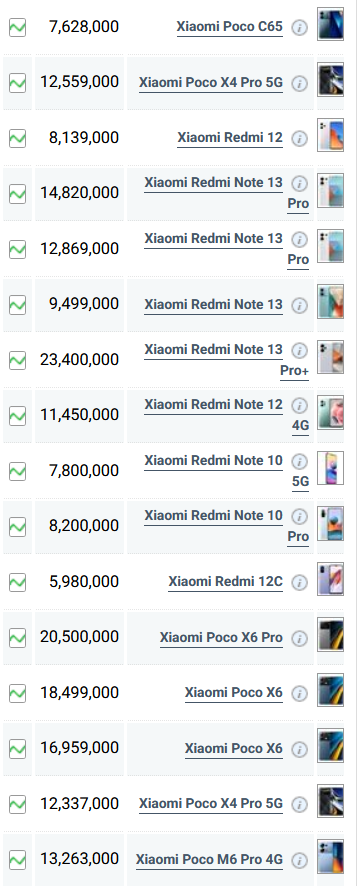The image size is (362, 886).
Task: Open chart icon for the 5,980,000 row
Action: point(18,582)
